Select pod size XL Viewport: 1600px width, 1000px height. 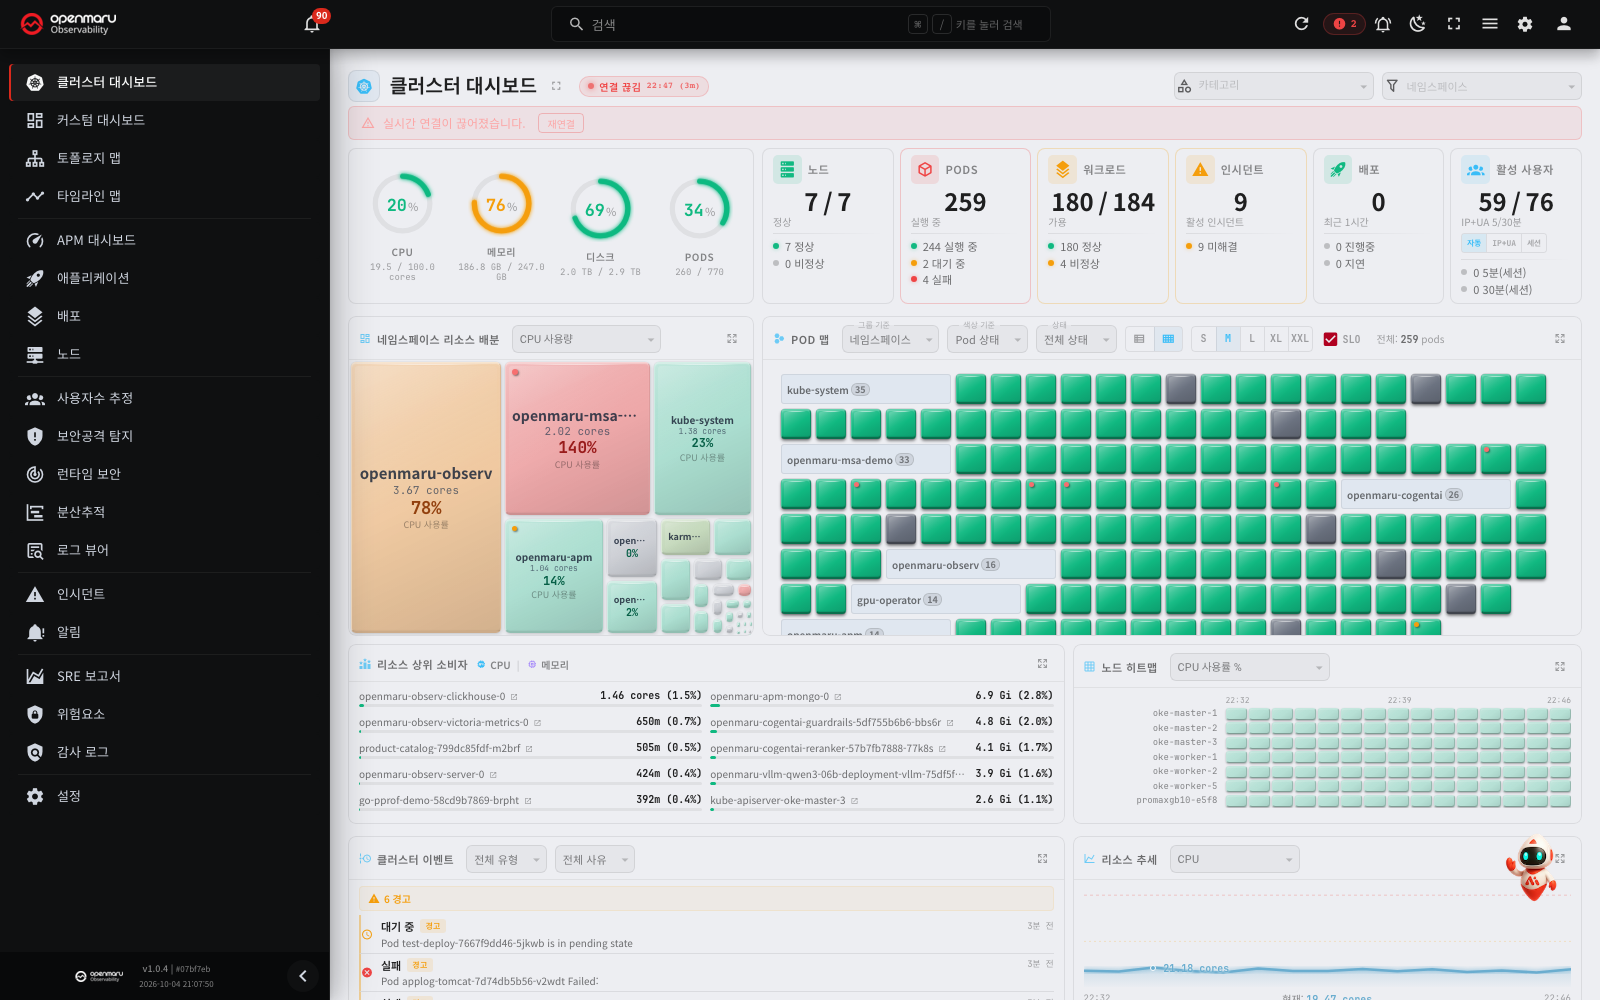1276,339
